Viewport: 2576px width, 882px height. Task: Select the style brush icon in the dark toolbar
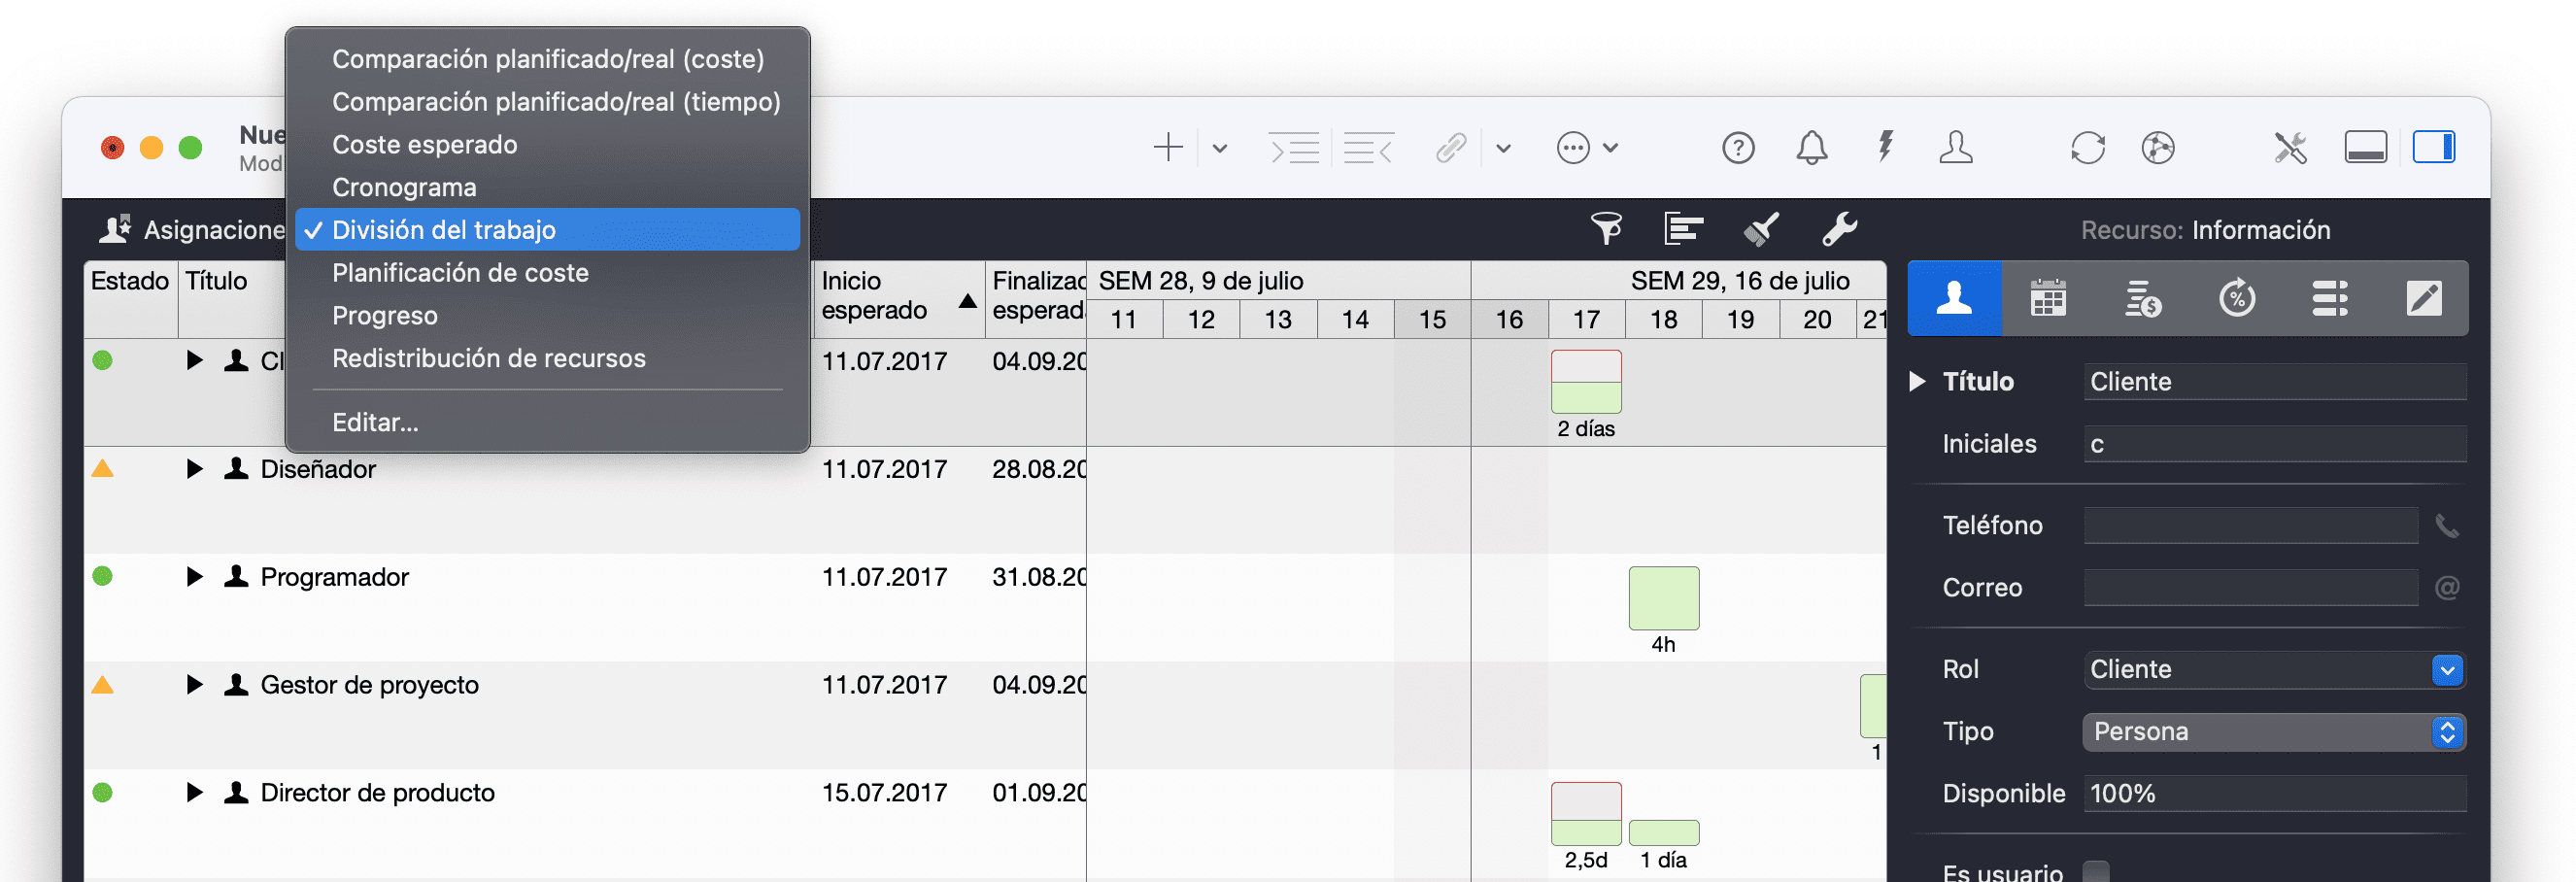click(x=1760, y=228)
